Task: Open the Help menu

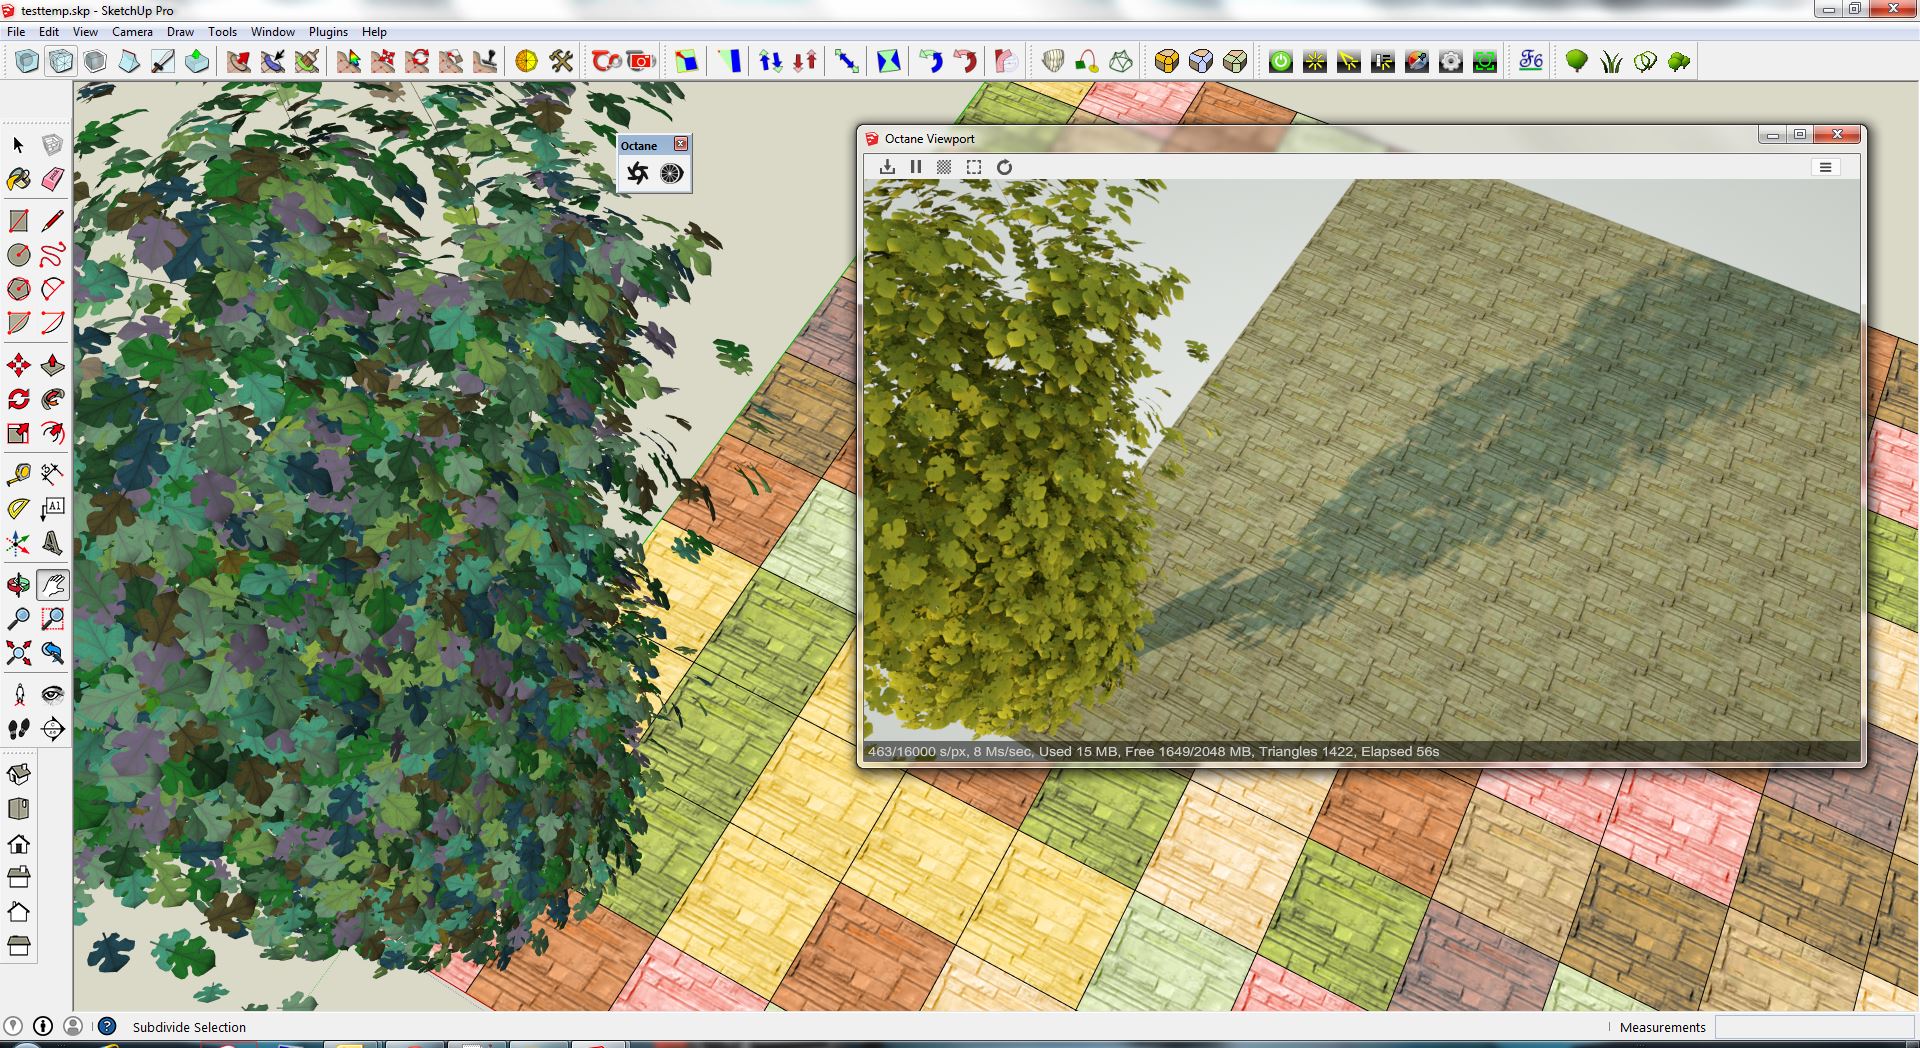Action: click(x=374, y=32)
